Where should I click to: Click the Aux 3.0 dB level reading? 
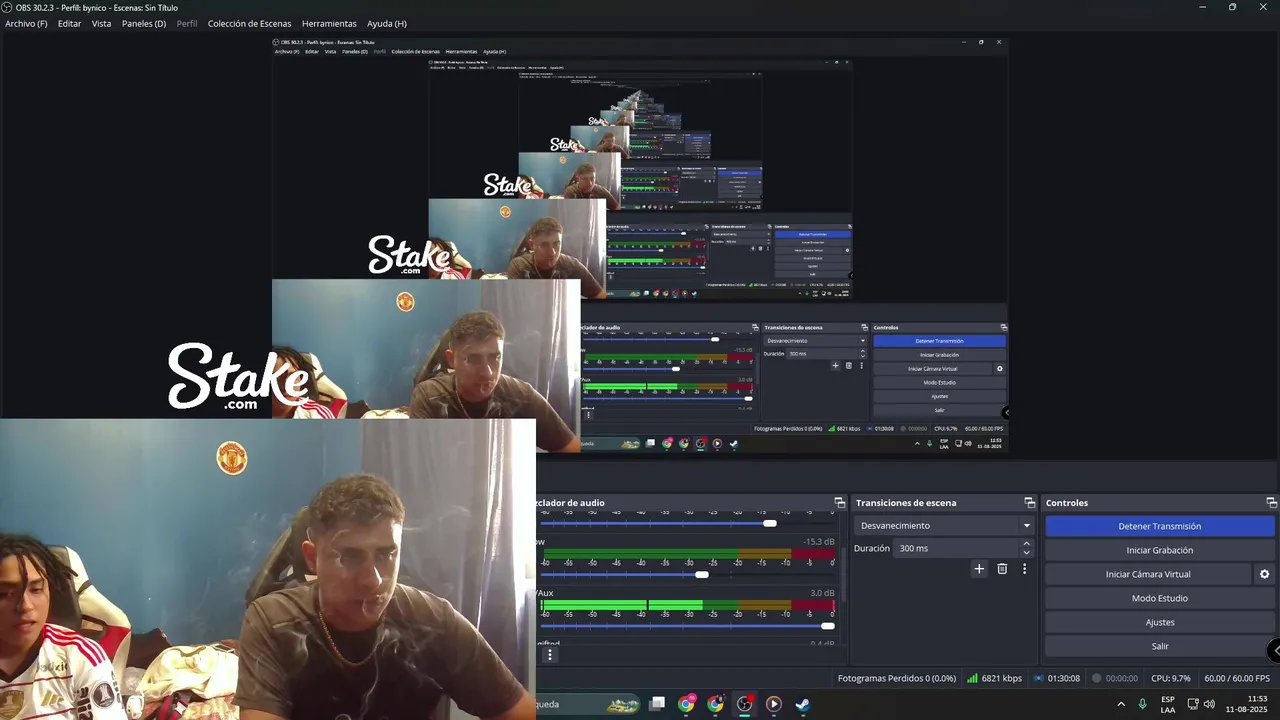tap(822, 593)
